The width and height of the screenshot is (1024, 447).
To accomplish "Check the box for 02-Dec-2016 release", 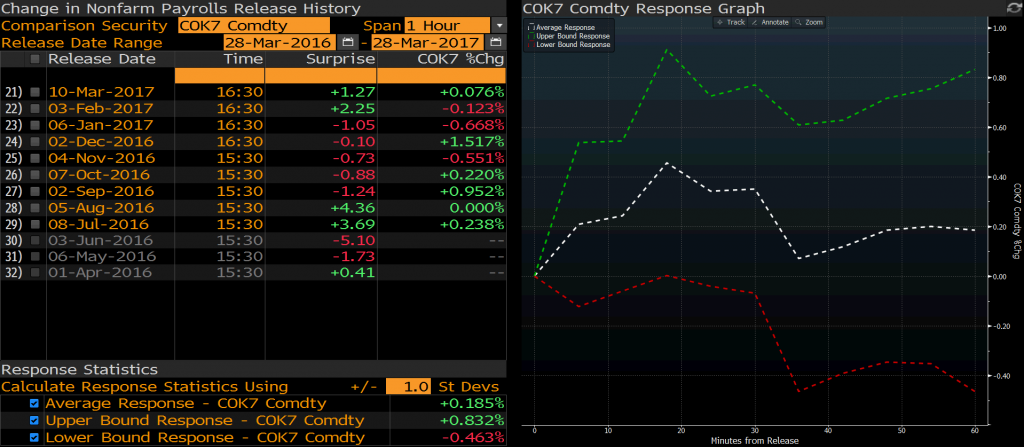I will (35, 142).
